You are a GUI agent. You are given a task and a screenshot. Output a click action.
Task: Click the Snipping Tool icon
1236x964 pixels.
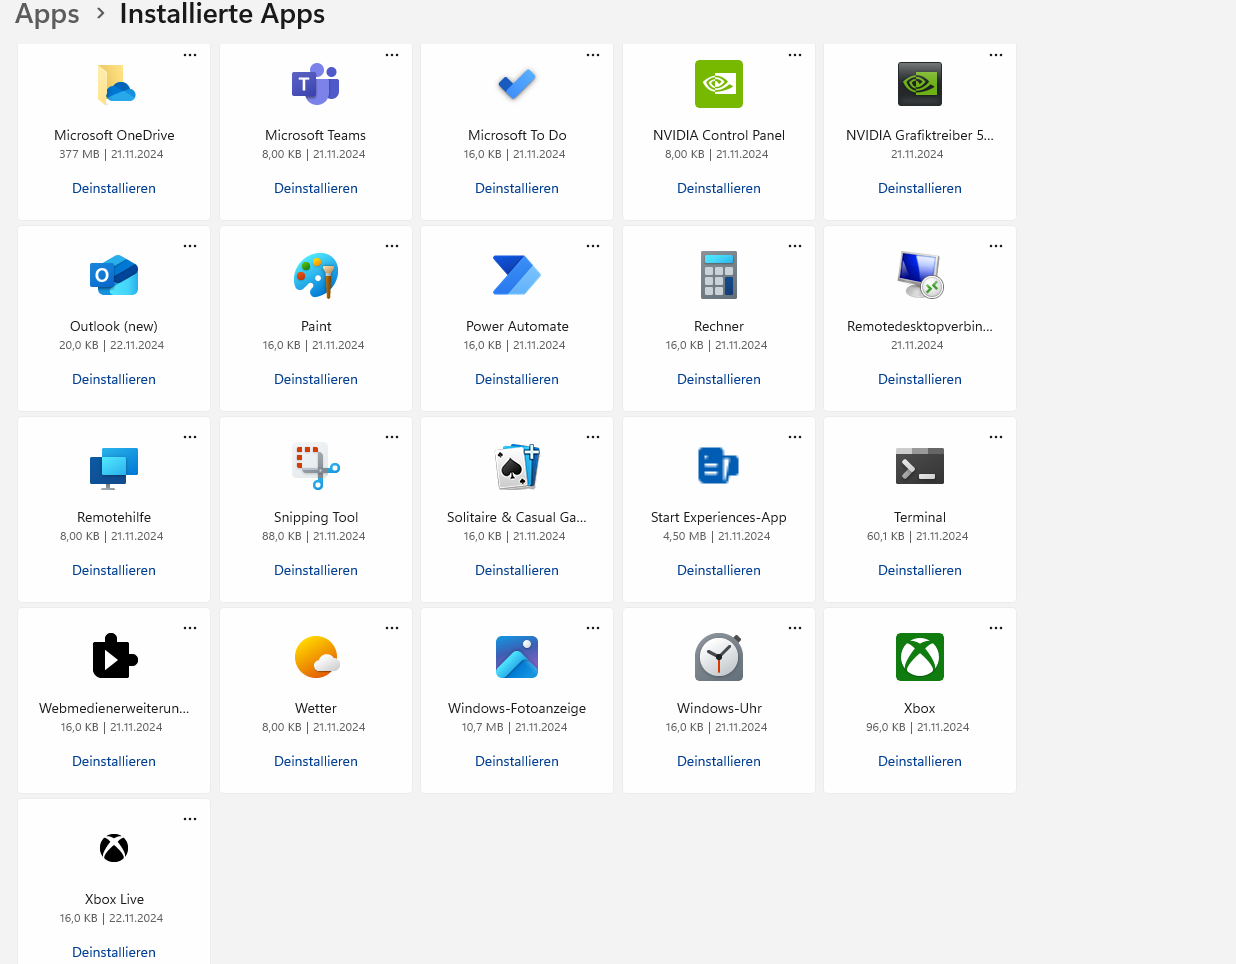pyautogui.click(x=316, y=466)
